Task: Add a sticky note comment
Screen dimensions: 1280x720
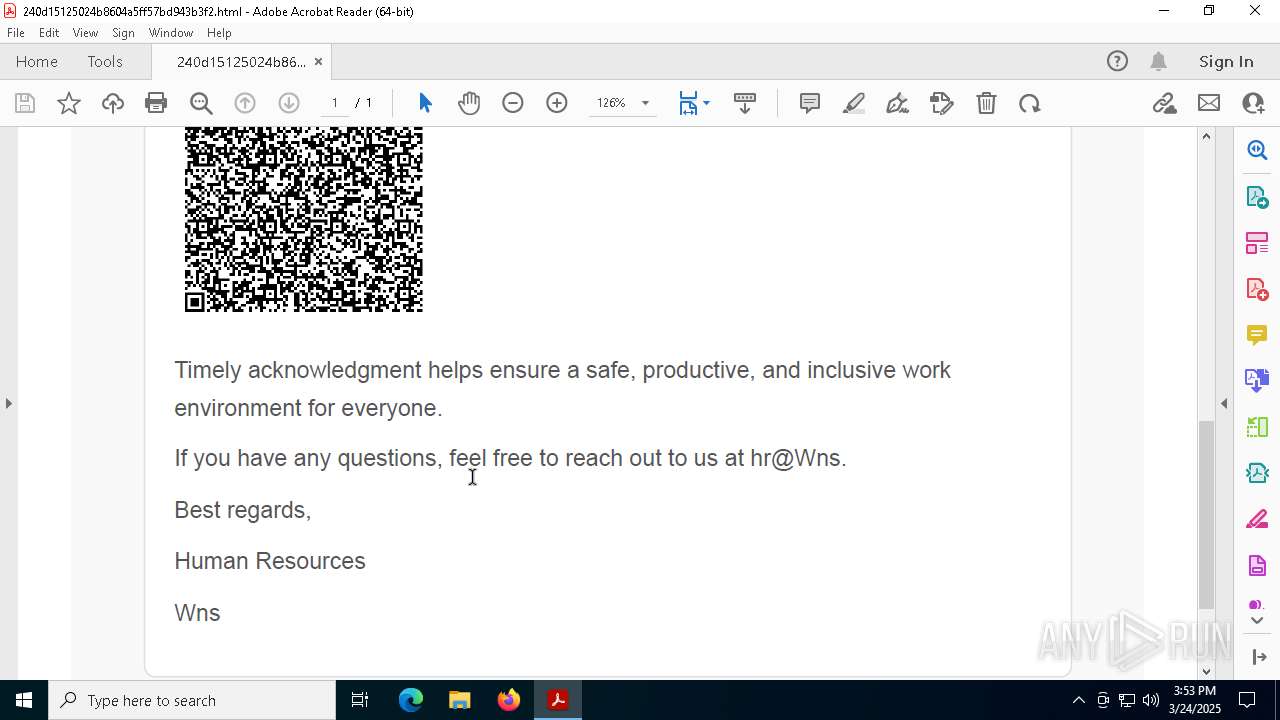Action: click(x=810, y=103)
